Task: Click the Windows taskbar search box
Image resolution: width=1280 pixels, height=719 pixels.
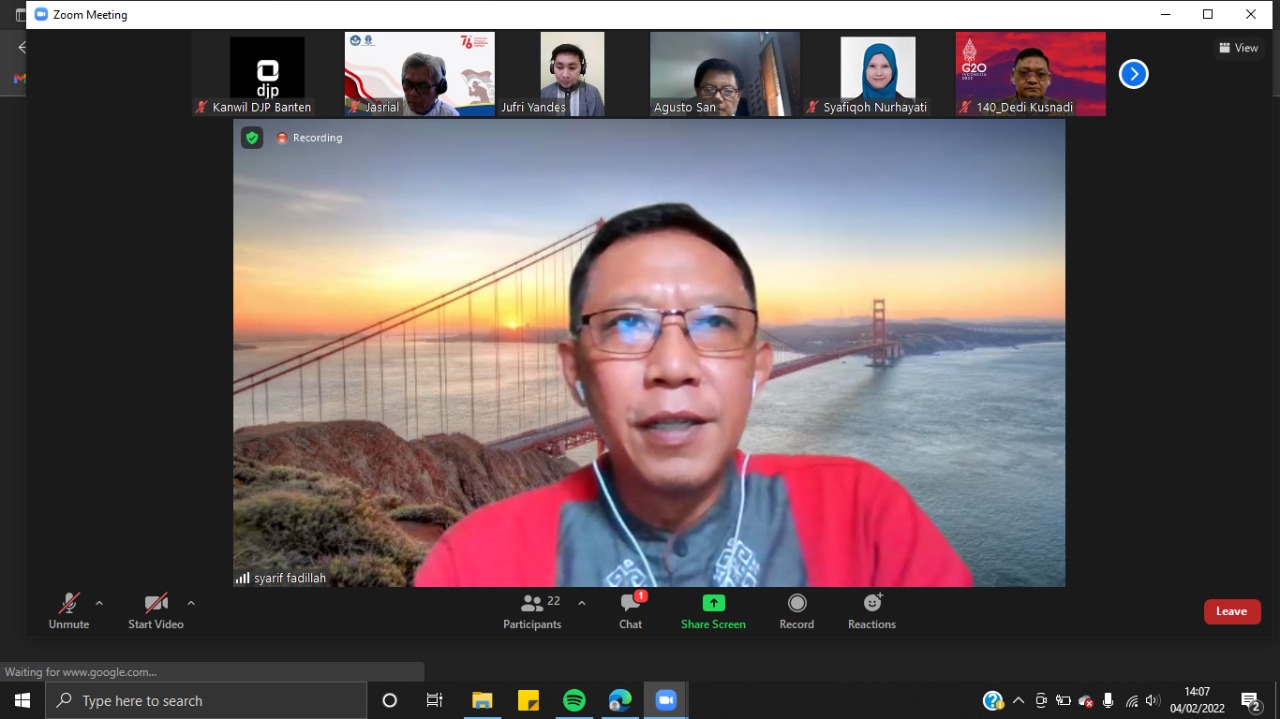Action: (206, 700)
